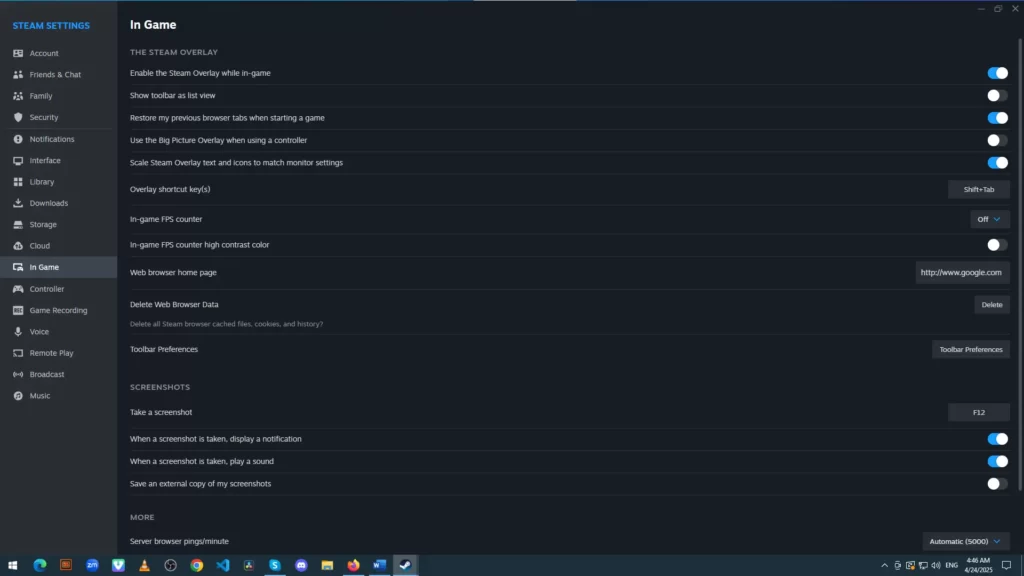The image size is (1024, 576).
Task: Select Remote Play in the sidebar
Action: (x=51, y=353)
